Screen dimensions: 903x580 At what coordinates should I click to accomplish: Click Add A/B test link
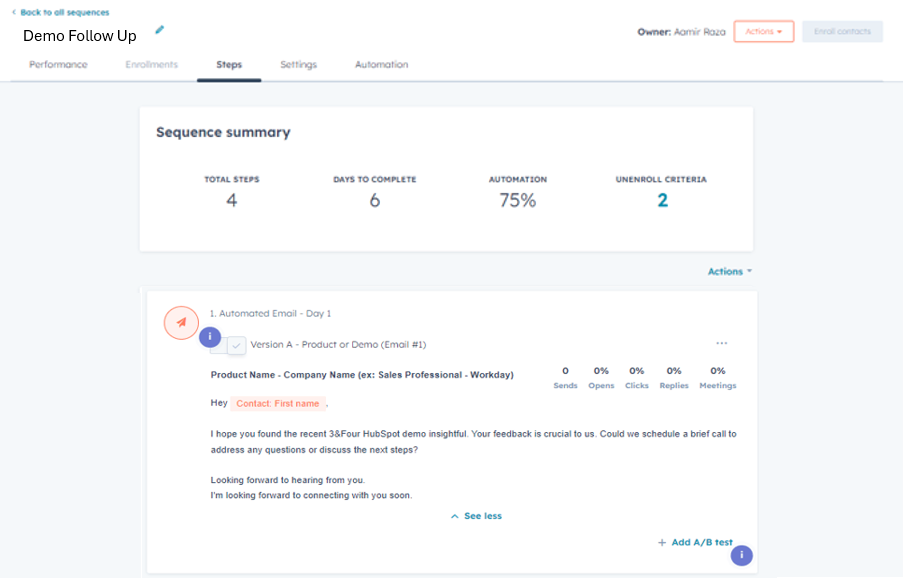tap(695, 543)
